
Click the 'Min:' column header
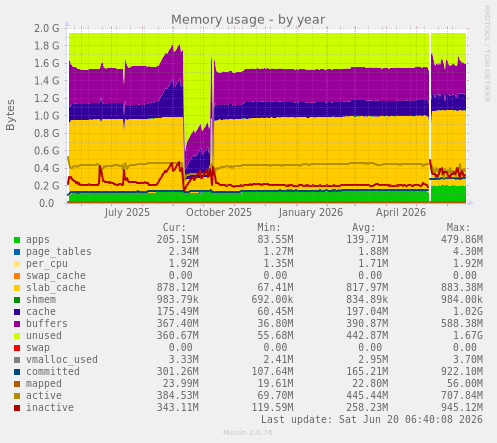coord(269,228)
